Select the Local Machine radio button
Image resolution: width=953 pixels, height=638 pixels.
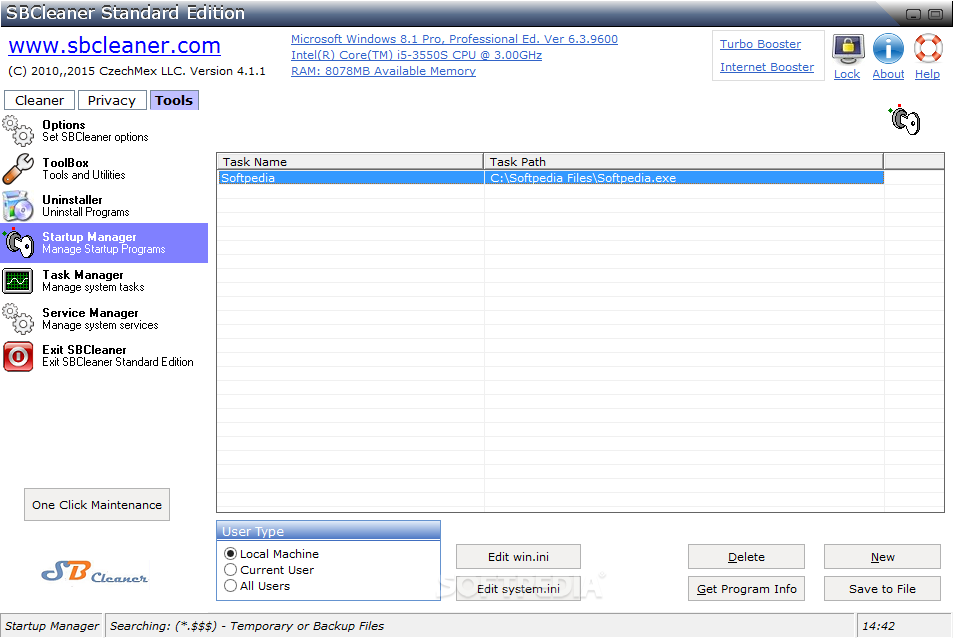(230, 554)
